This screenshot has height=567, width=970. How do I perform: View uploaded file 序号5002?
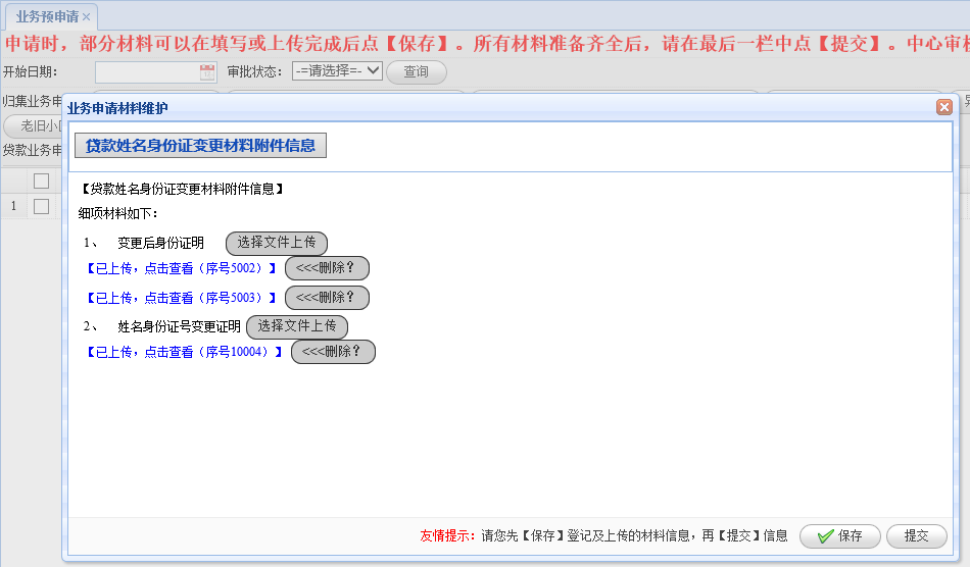pyautogui.click(x=181, y=269)
